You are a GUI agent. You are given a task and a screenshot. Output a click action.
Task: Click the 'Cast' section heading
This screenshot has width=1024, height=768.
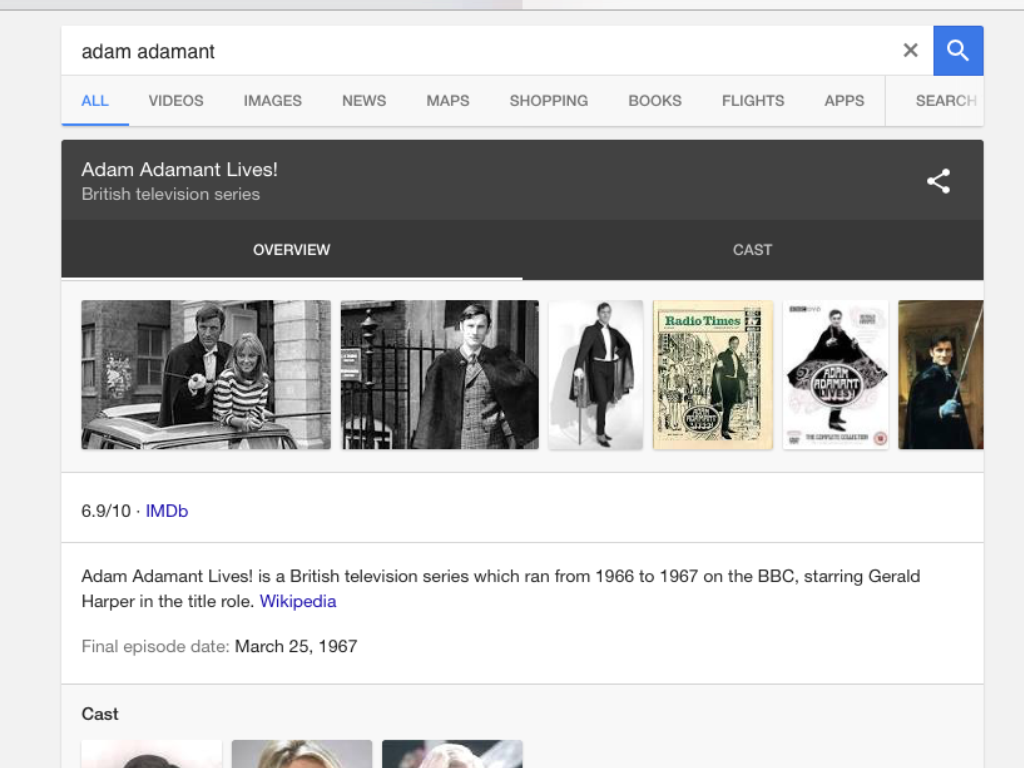click(x=100, y=714)
